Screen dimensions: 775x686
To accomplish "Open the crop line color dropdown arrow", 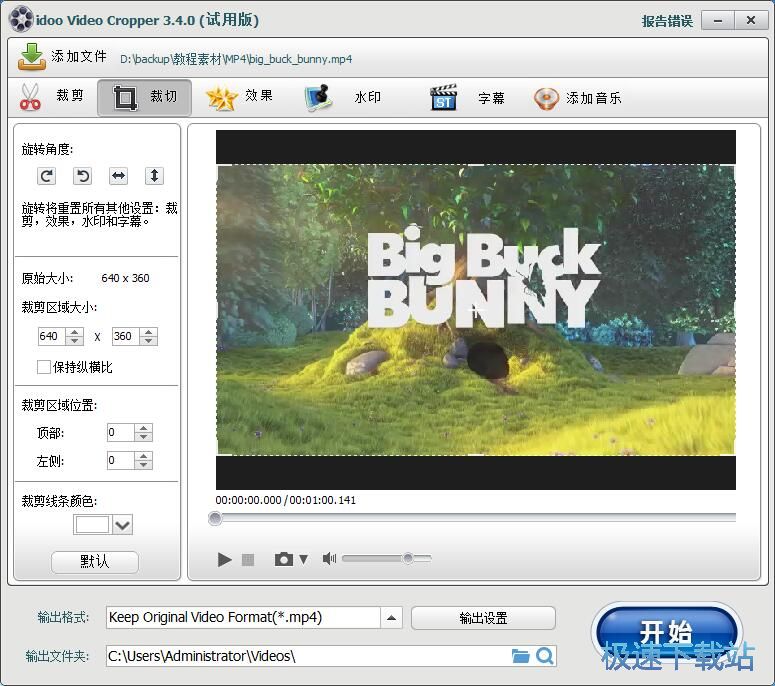I will coord(122,525).
